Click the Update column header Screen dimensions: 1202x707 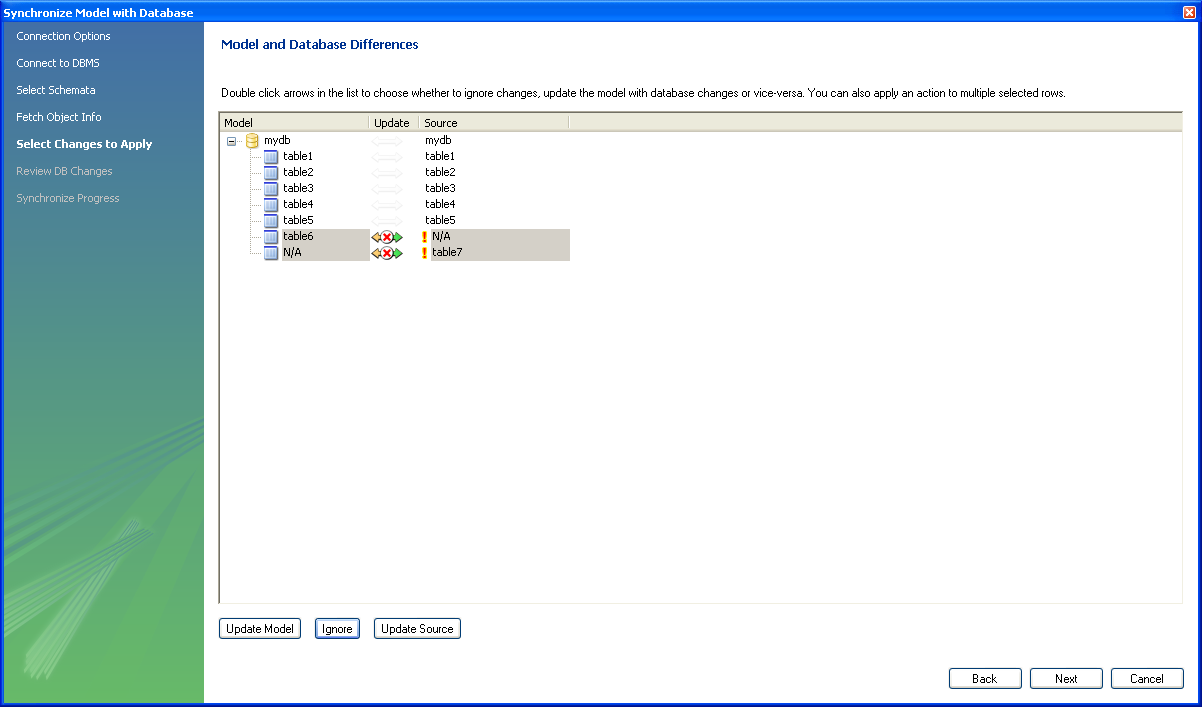392,123
